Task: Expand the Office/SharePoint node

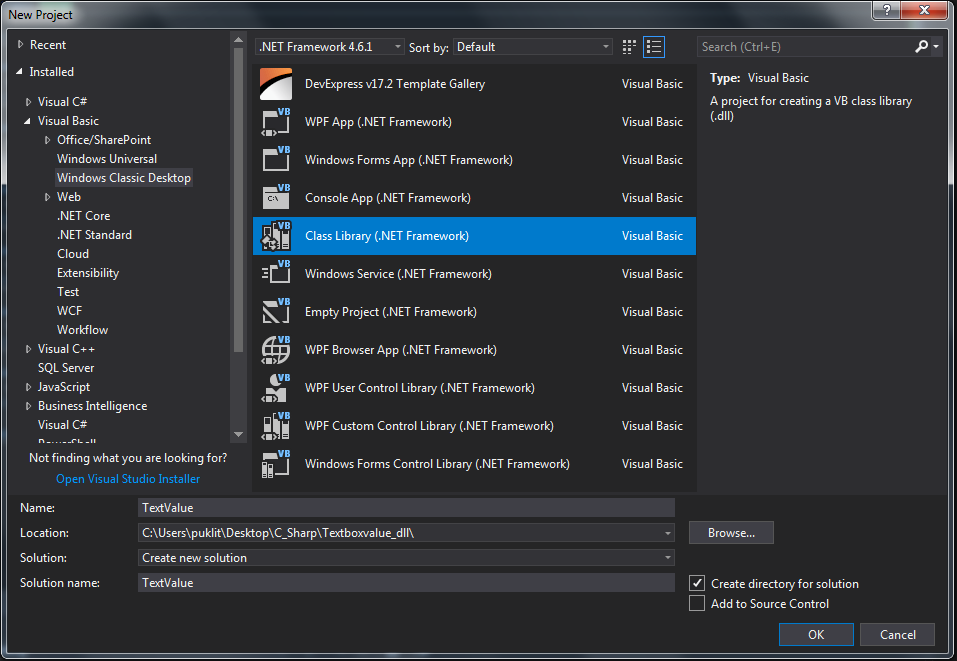Action: pyautogui.click(x=48, y=140)
